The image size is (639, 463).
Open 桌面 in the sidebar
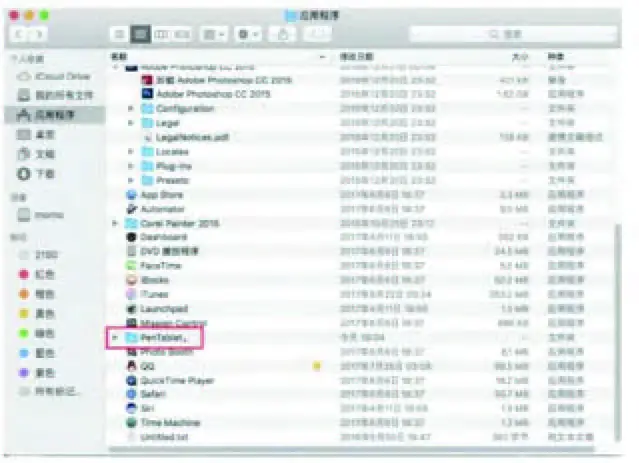pos(36,134)
